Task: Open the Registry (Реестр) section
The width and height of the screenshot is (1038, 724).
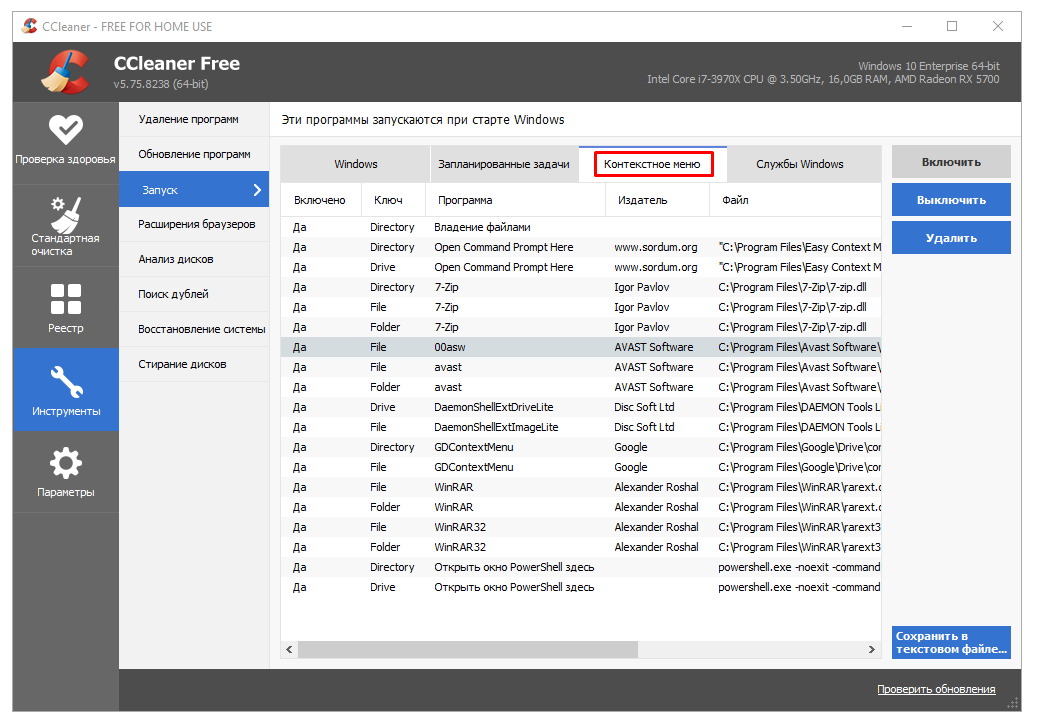Action: 66,308
